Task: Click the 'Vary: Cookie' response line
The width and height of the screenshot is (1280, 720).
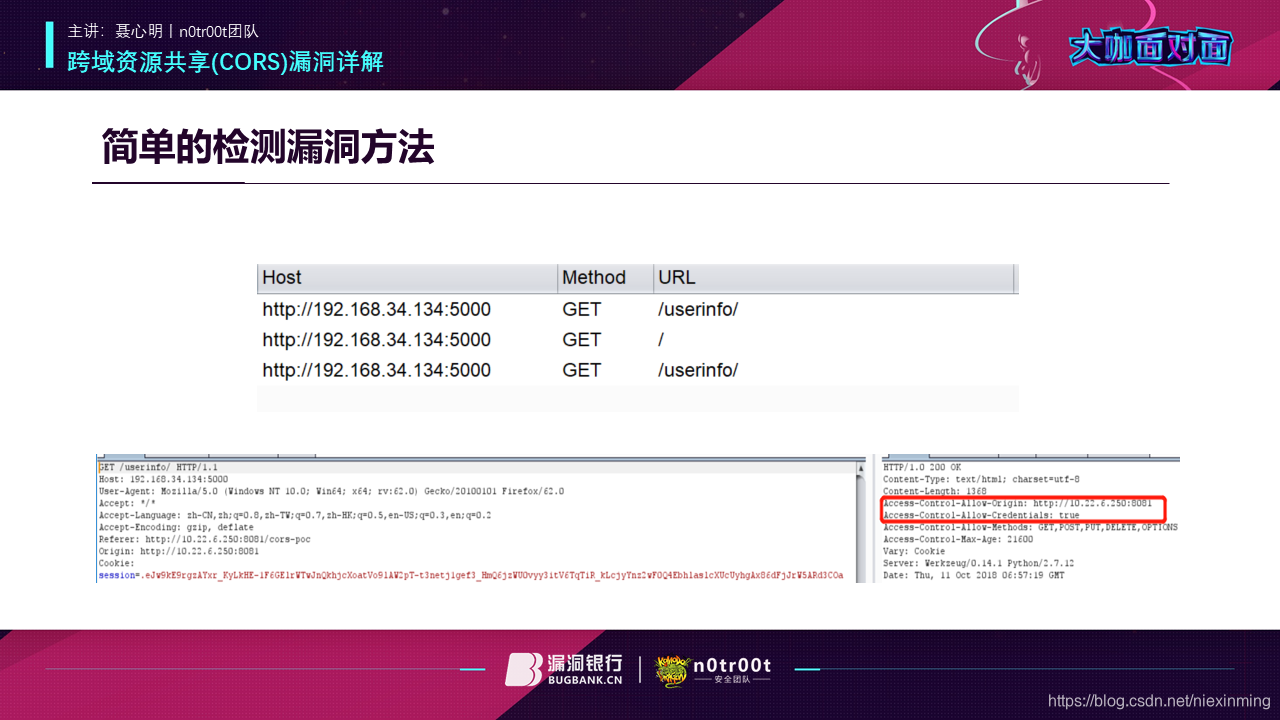Action: 914,552
